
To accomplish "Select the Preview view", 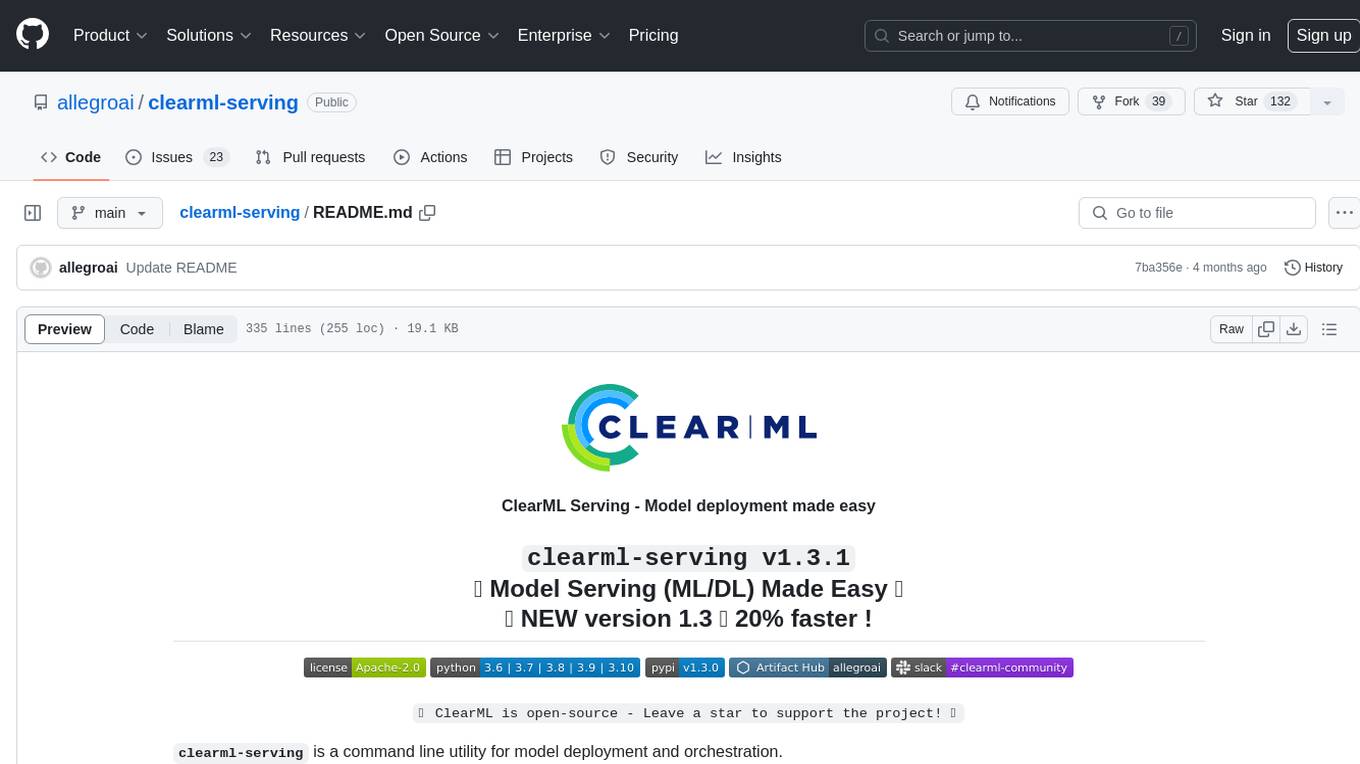I will tap(65, 329).
